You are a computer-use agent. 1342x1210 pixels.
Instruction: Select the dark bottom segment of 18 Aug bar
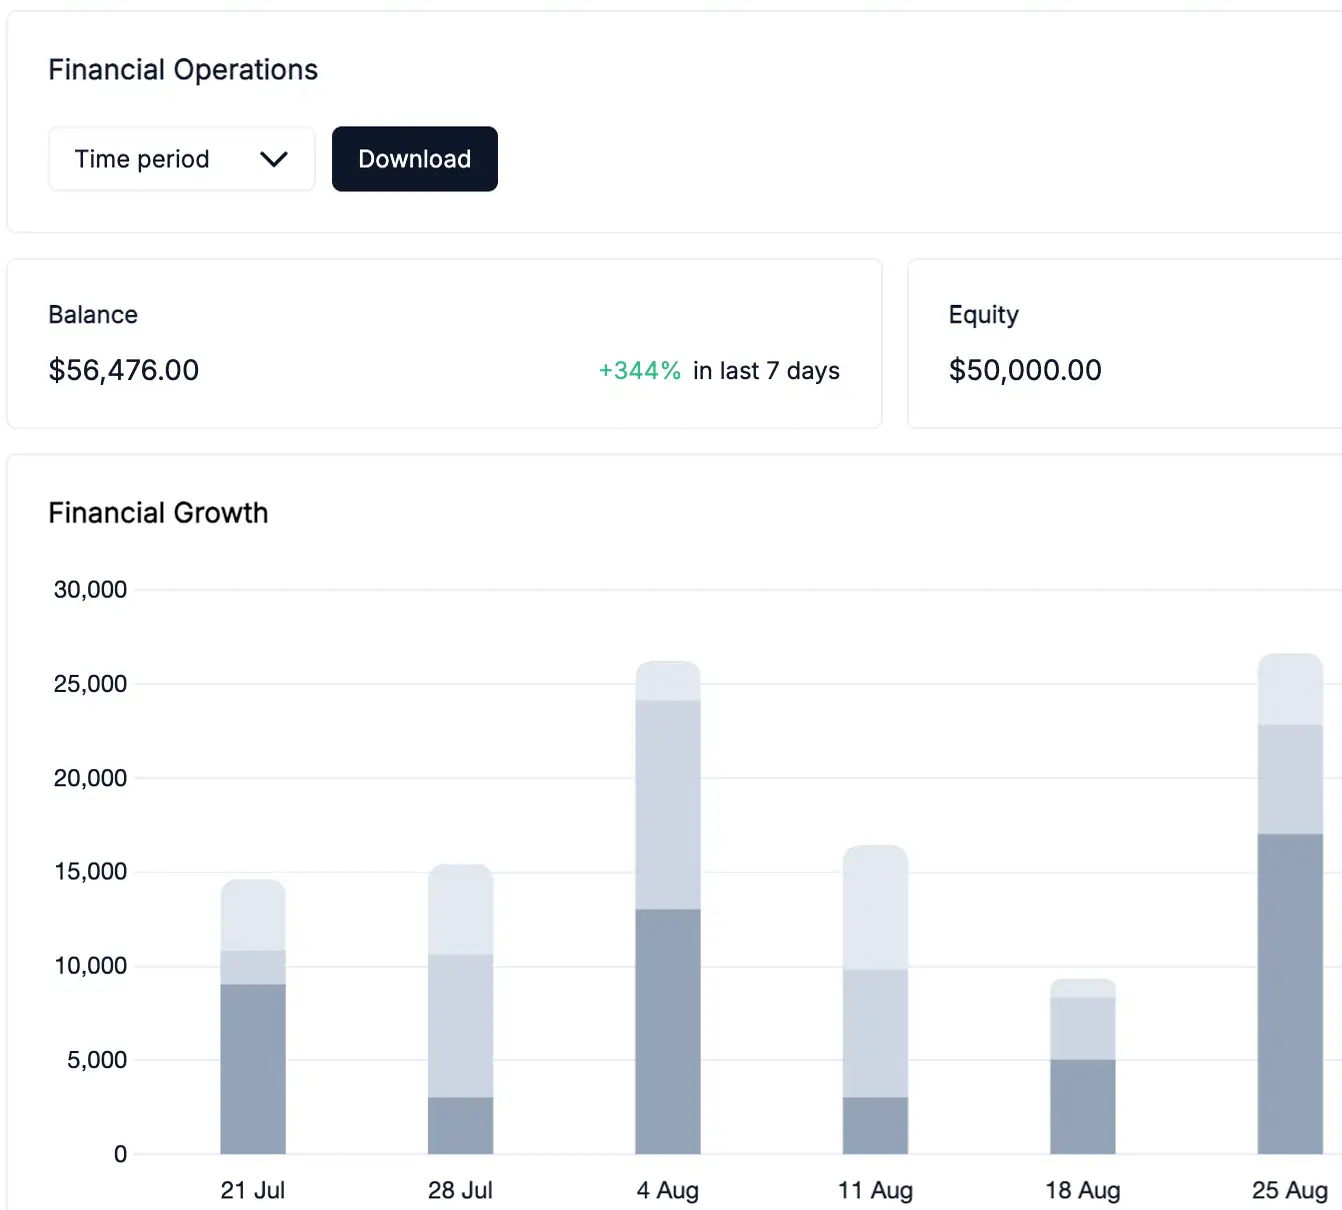point(1083,1106)
